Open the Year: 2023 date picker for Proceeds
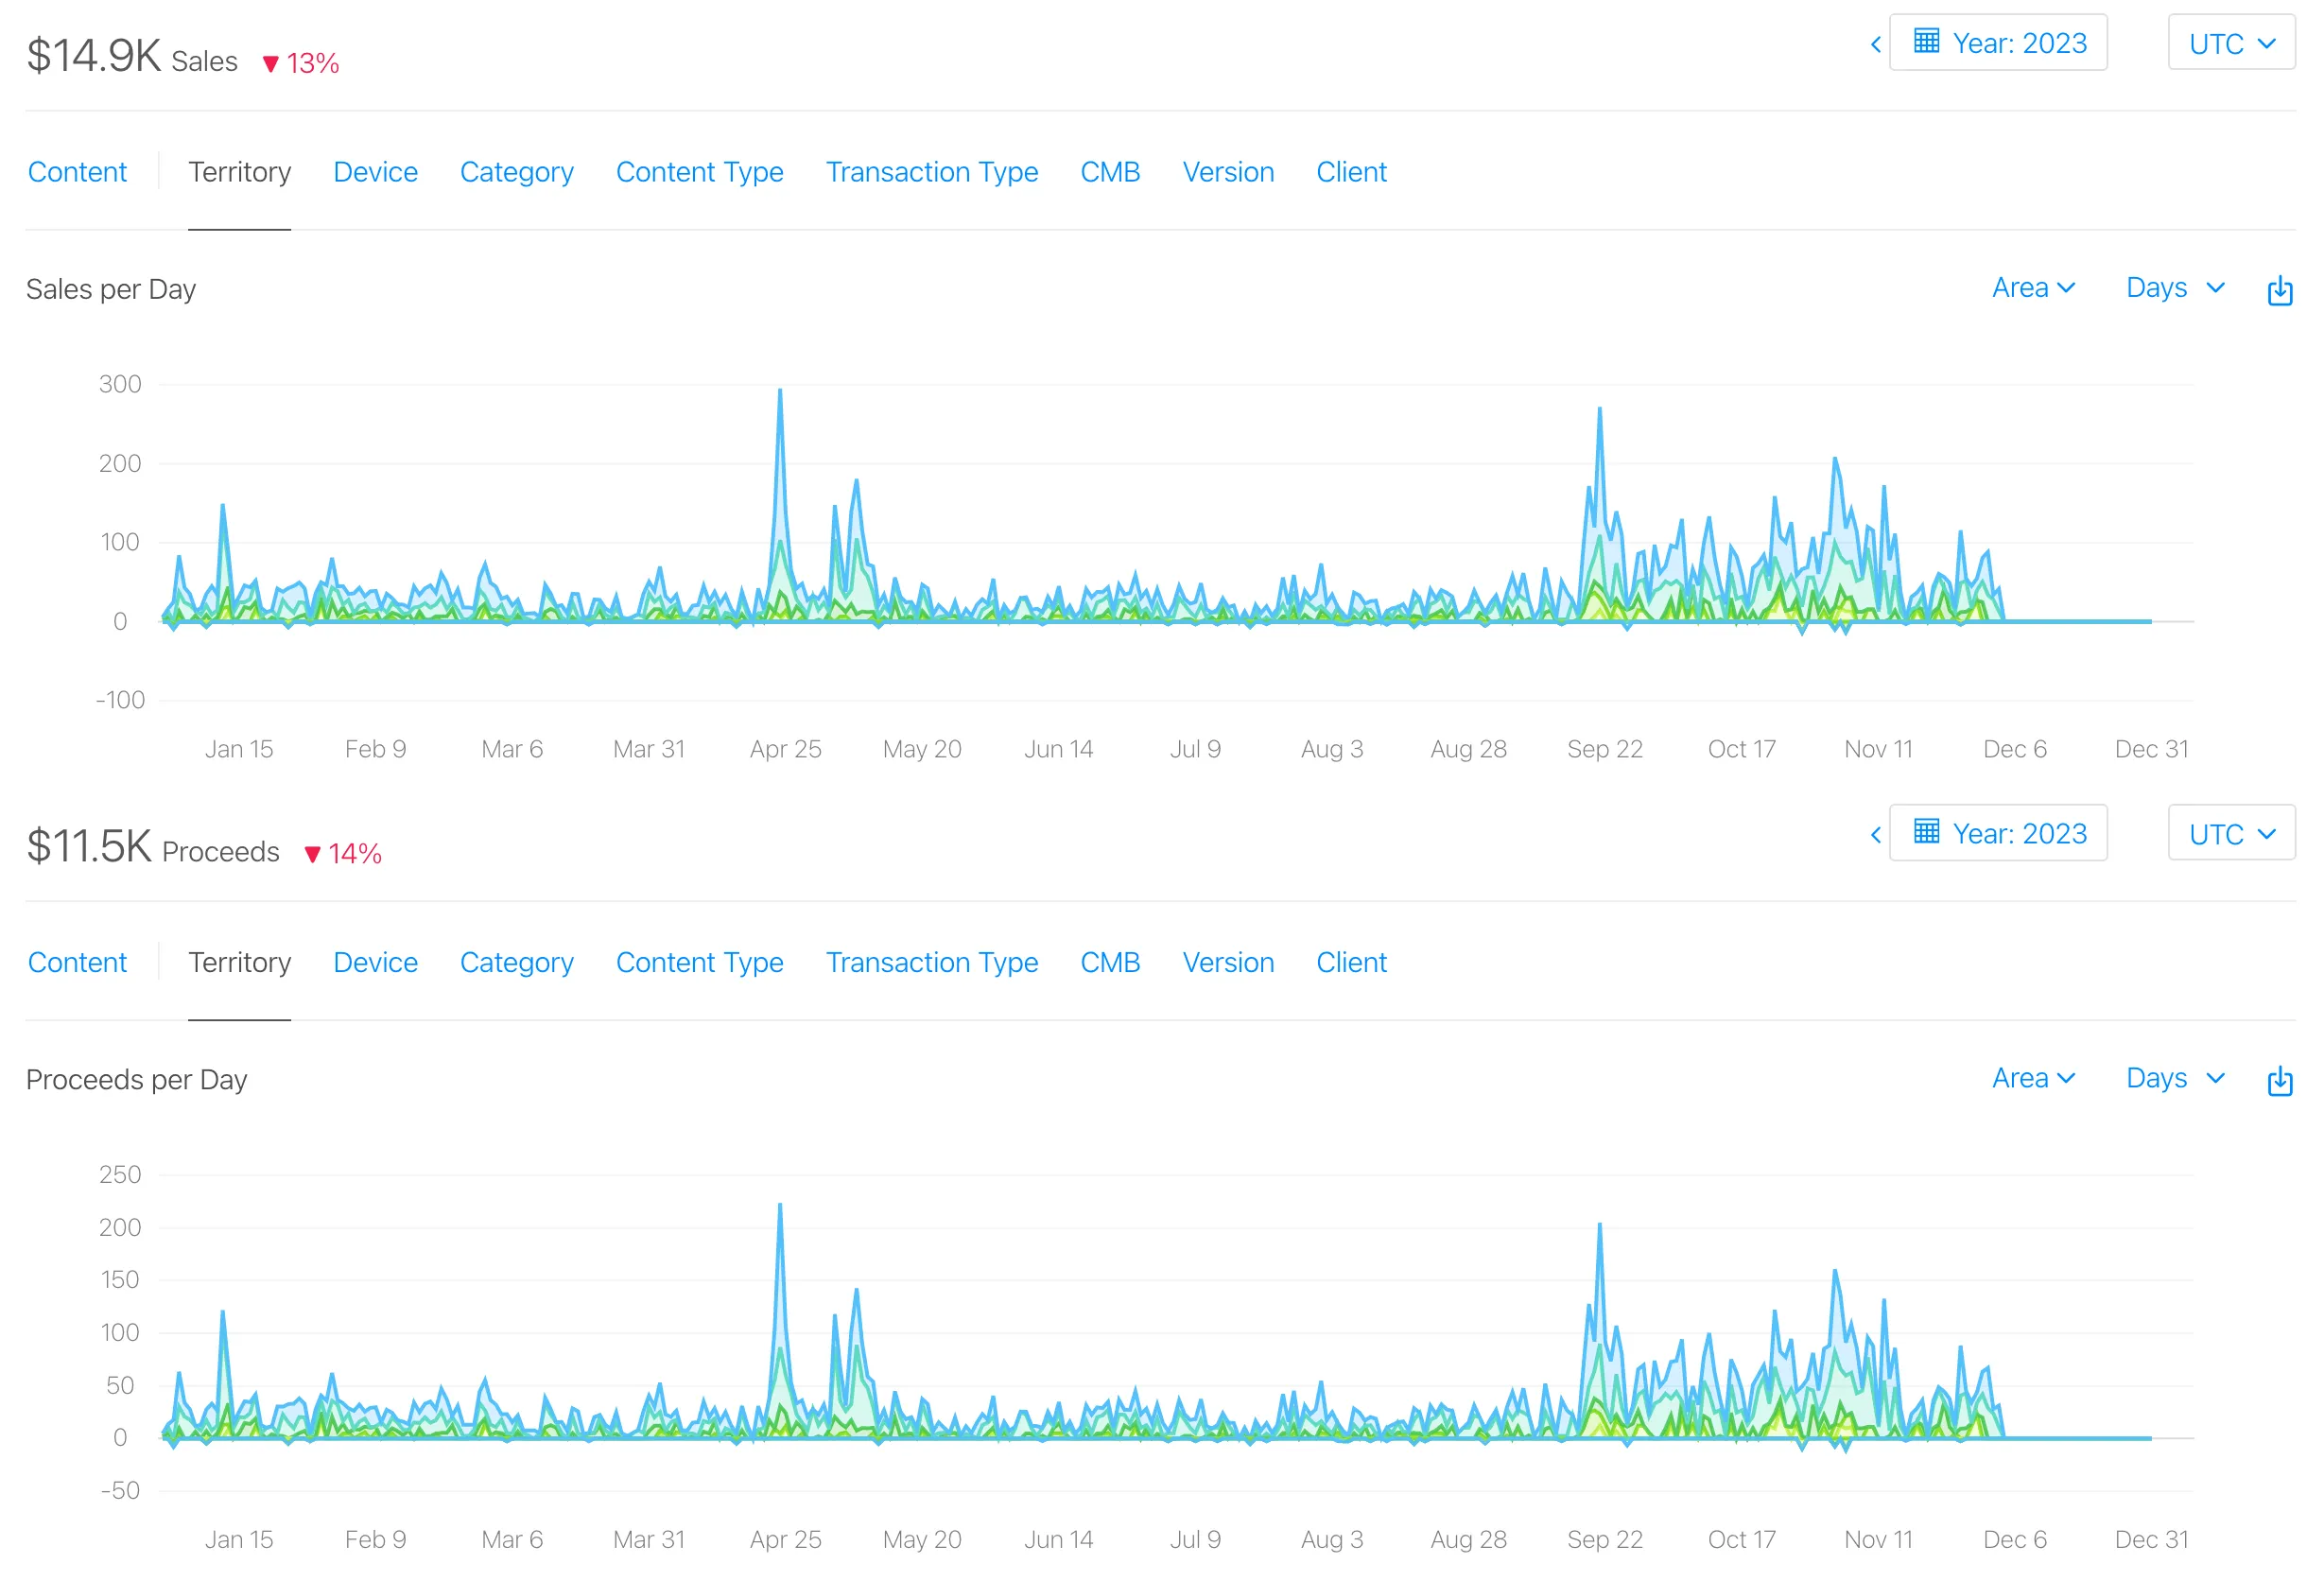Viewport: 2324px width, 1581px height. click(1997, 833)
